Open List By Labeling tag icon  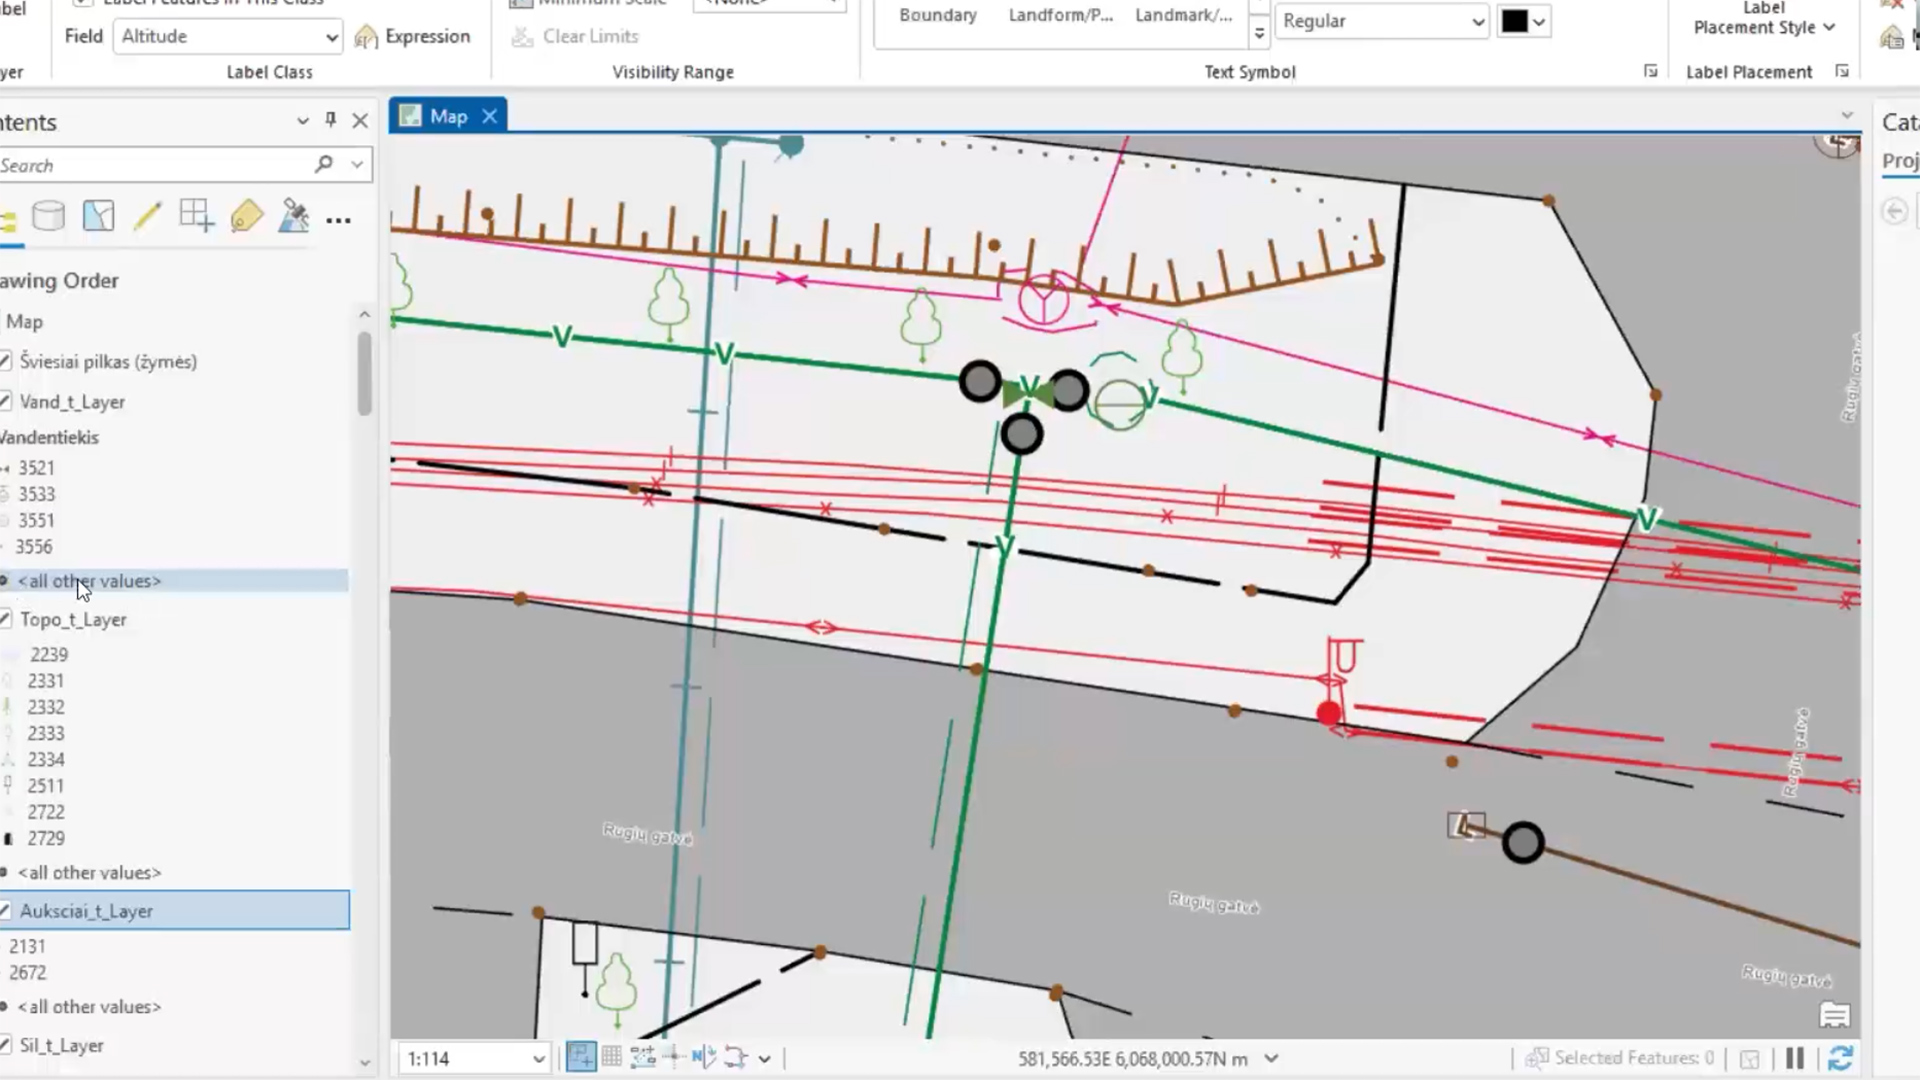[246, 216]
